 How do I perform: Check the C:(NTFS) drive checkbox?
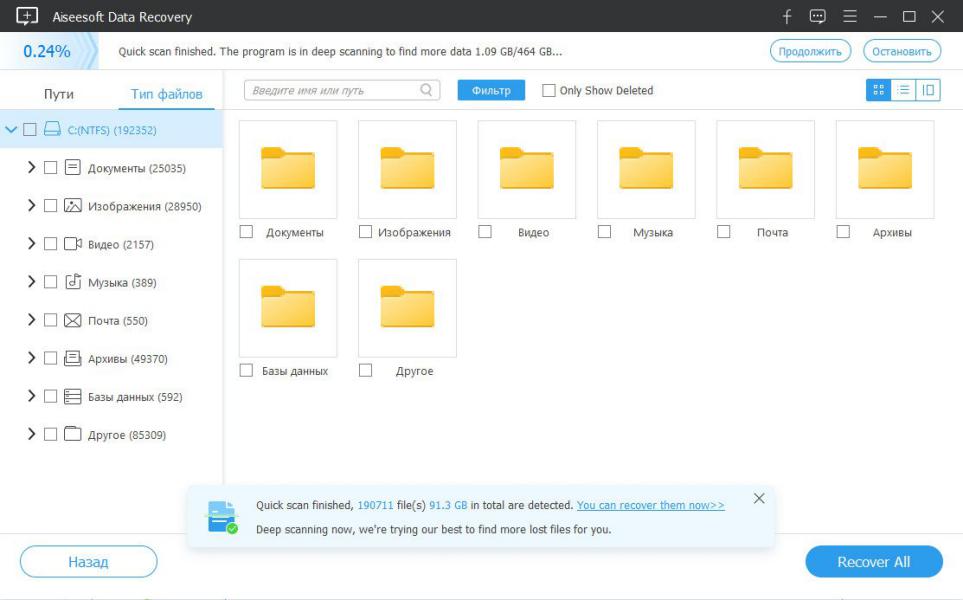coord(29,130)
